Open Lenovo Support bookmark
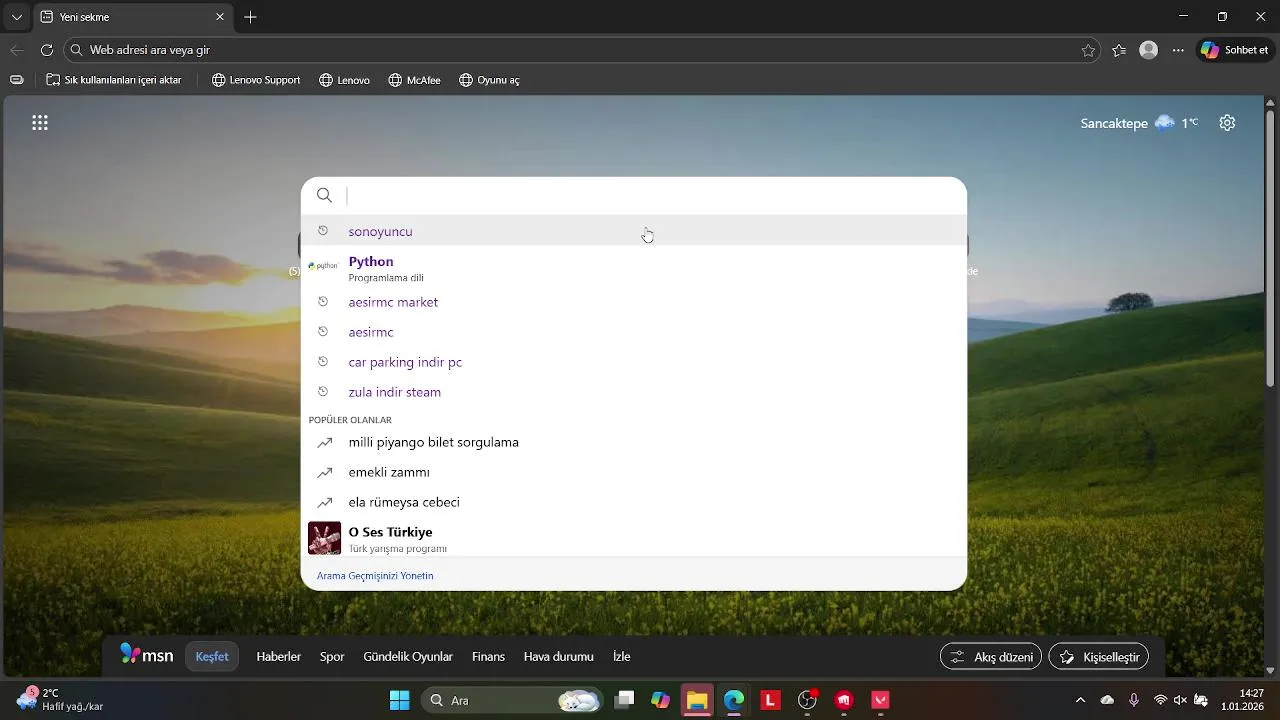1280x720 pixels. (x=256, y=80)
